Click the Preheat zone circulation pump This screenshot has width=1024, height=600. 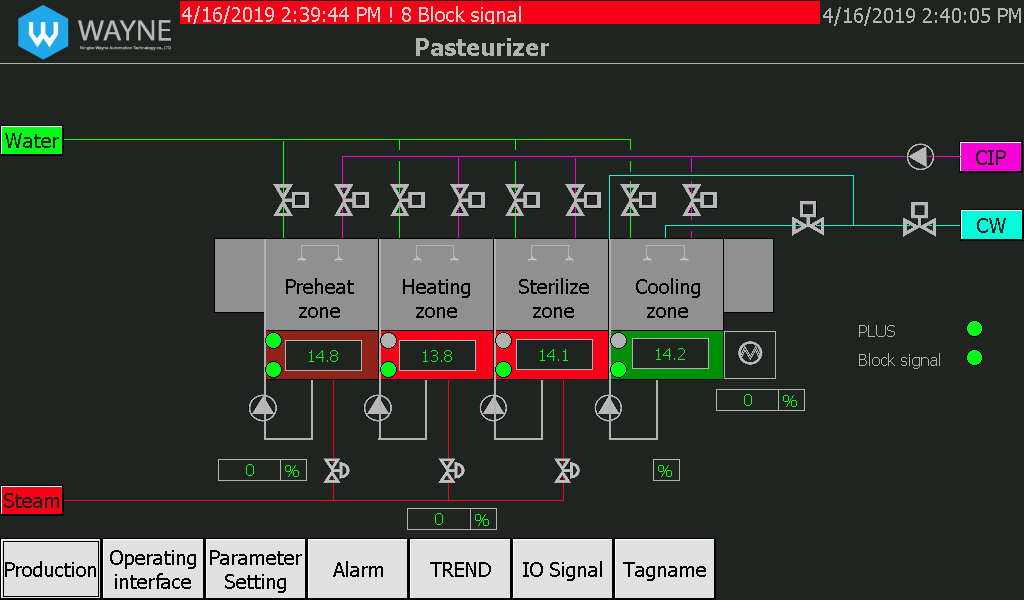[263, 407]
